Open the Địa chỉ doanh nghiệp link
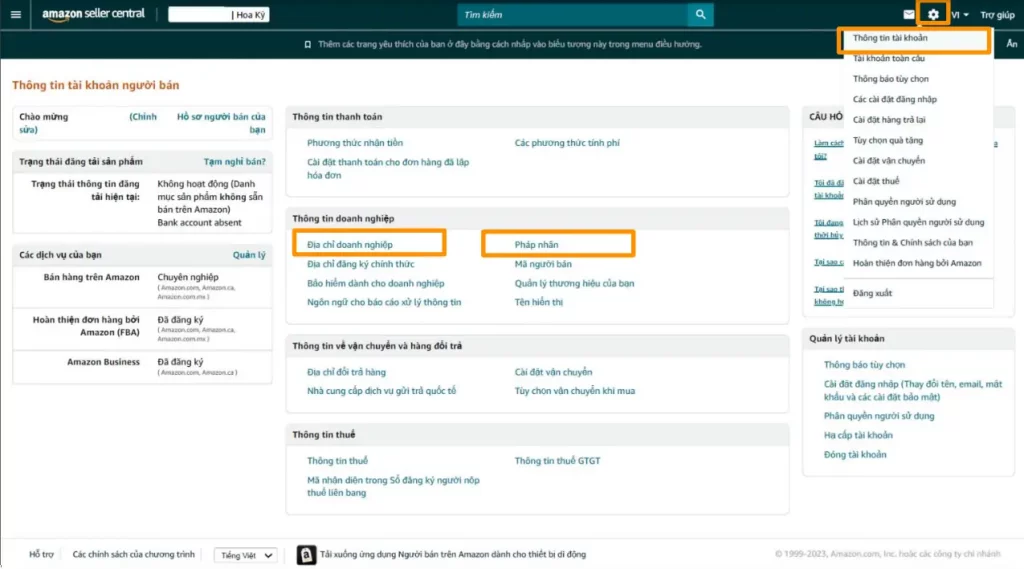This screenshot has width=1024, height=569. [x=350, y=244]
